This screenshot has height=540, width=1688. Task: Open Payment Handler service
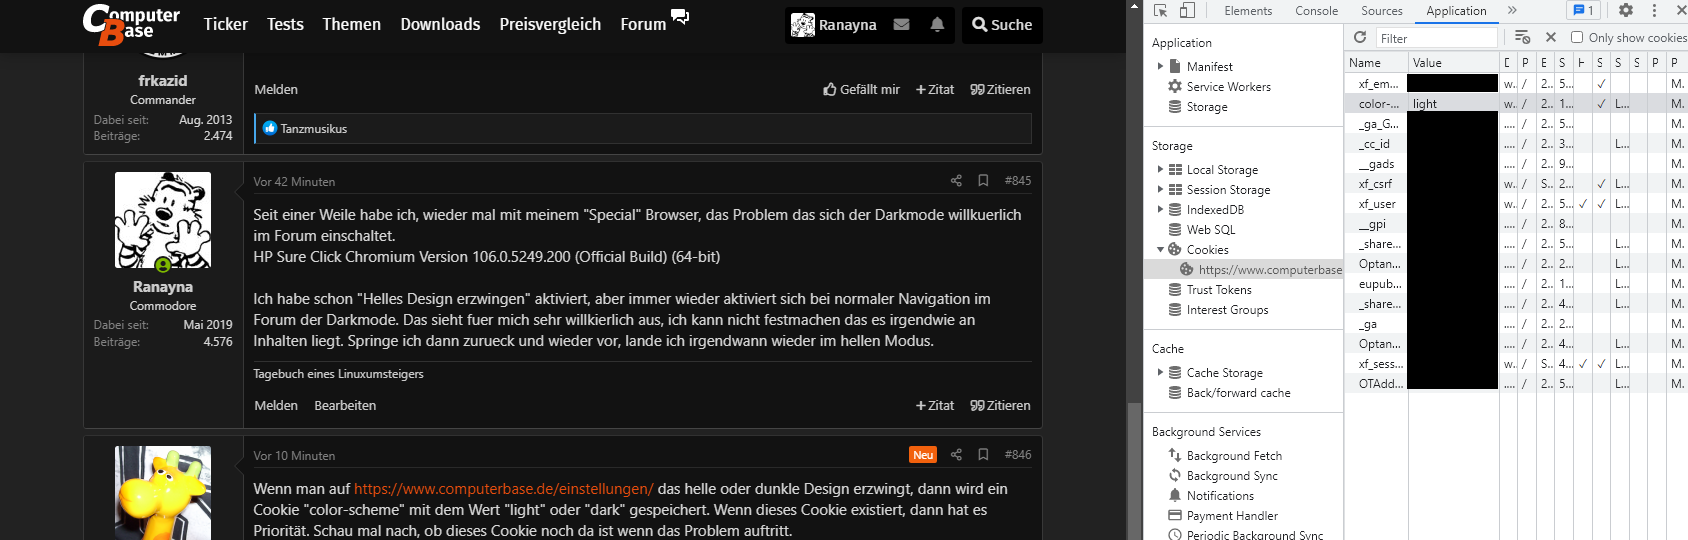tap(1232, 516)
